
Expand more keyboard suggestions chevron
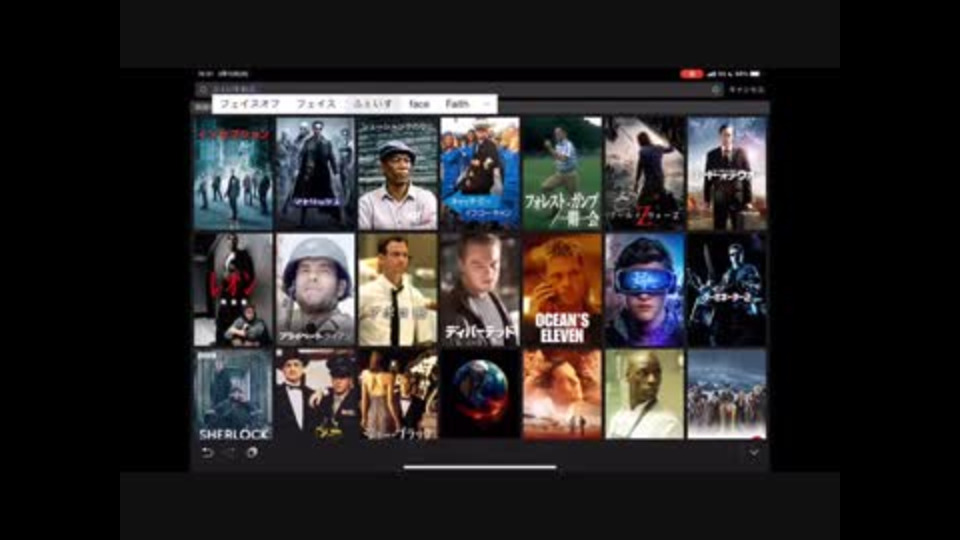486,104
